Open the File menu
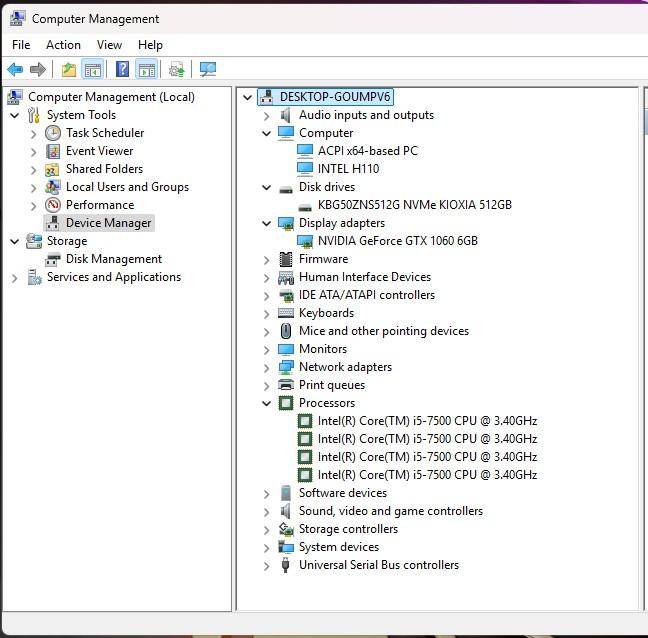Image resolution: width=648 pixels, height=638 pixels. click(x=21, y=45)
